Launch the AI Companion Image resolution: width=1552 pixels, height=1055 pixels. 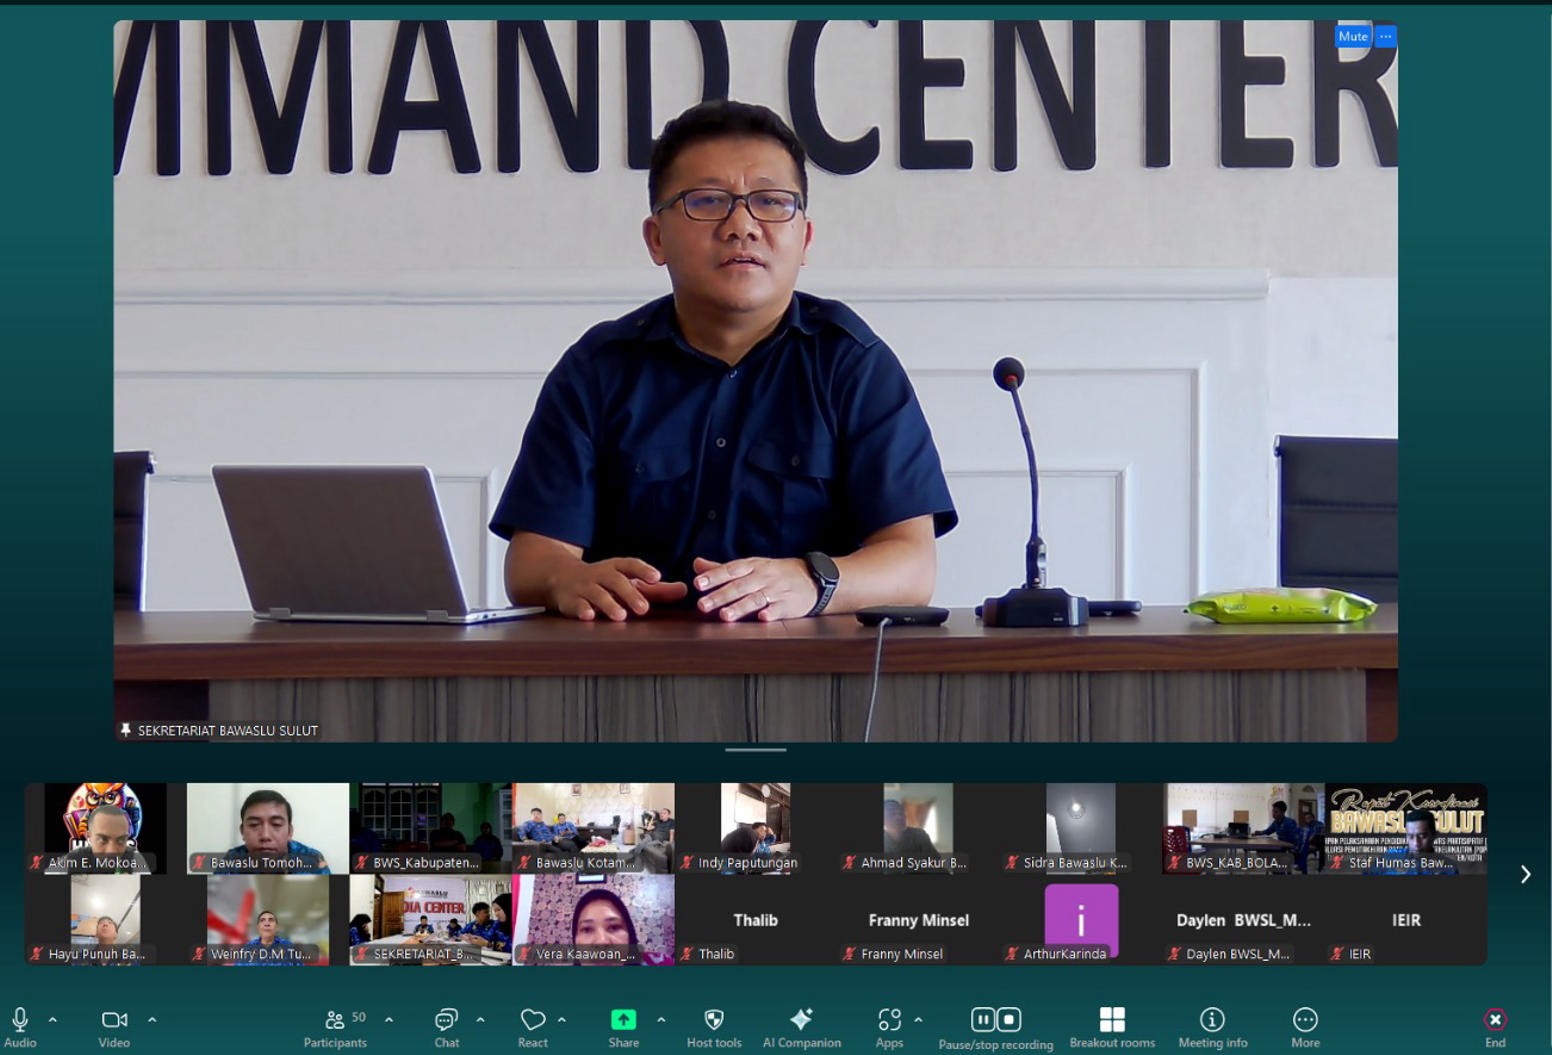click(801, 1021)
